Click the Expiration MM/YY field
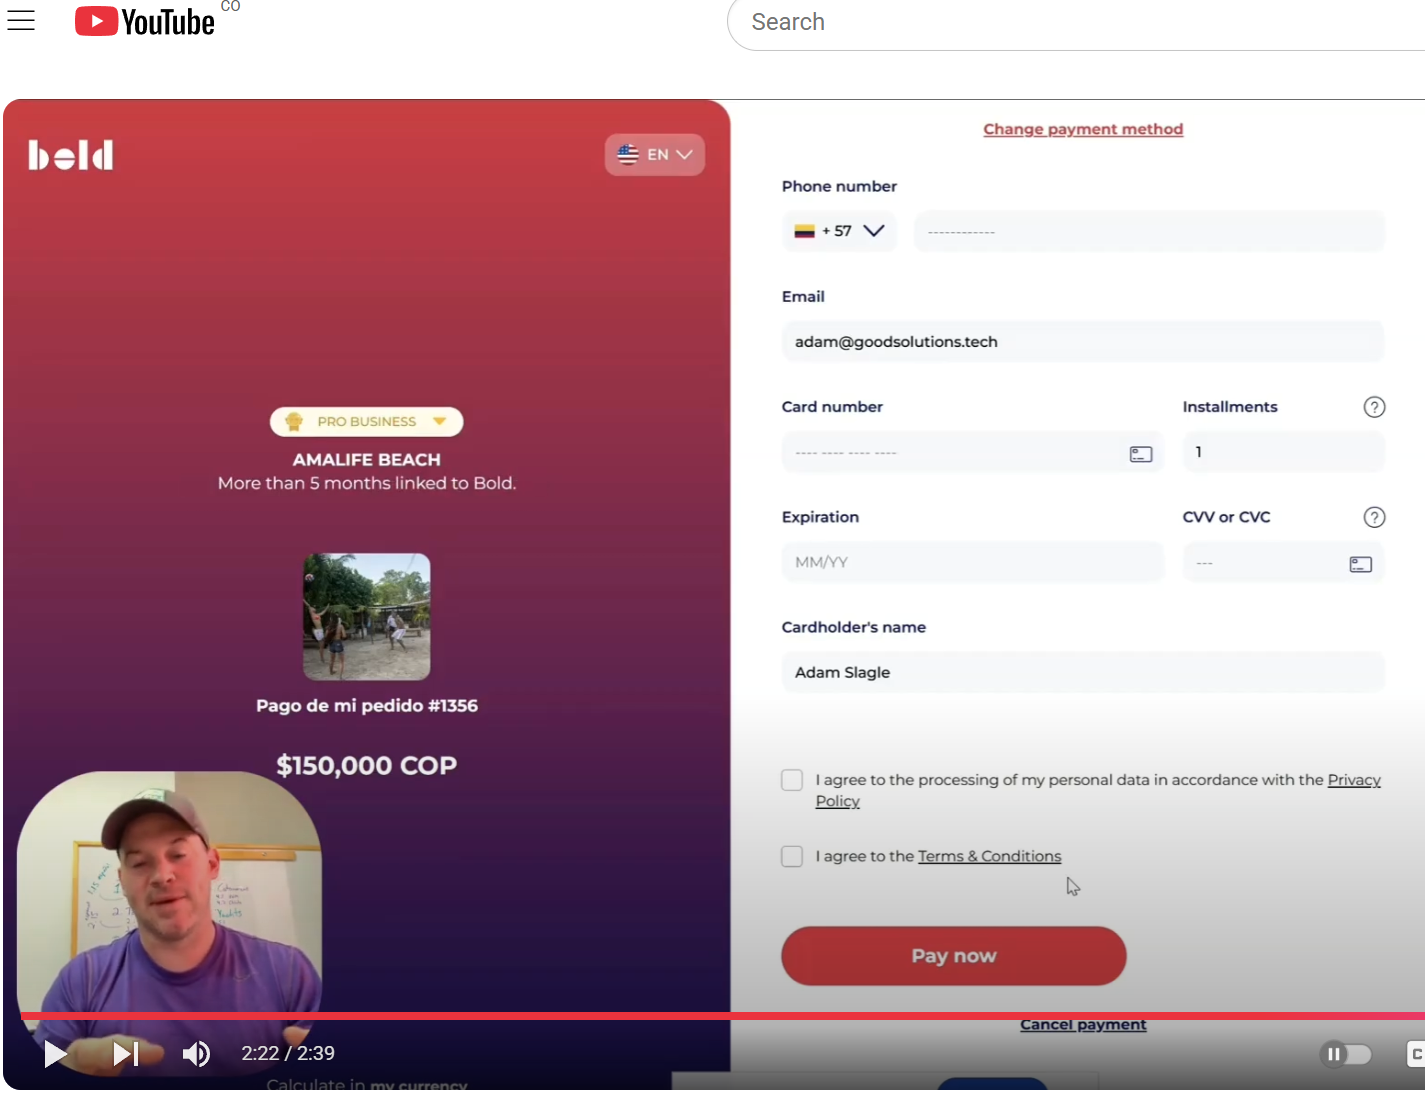 click(972, 562)
